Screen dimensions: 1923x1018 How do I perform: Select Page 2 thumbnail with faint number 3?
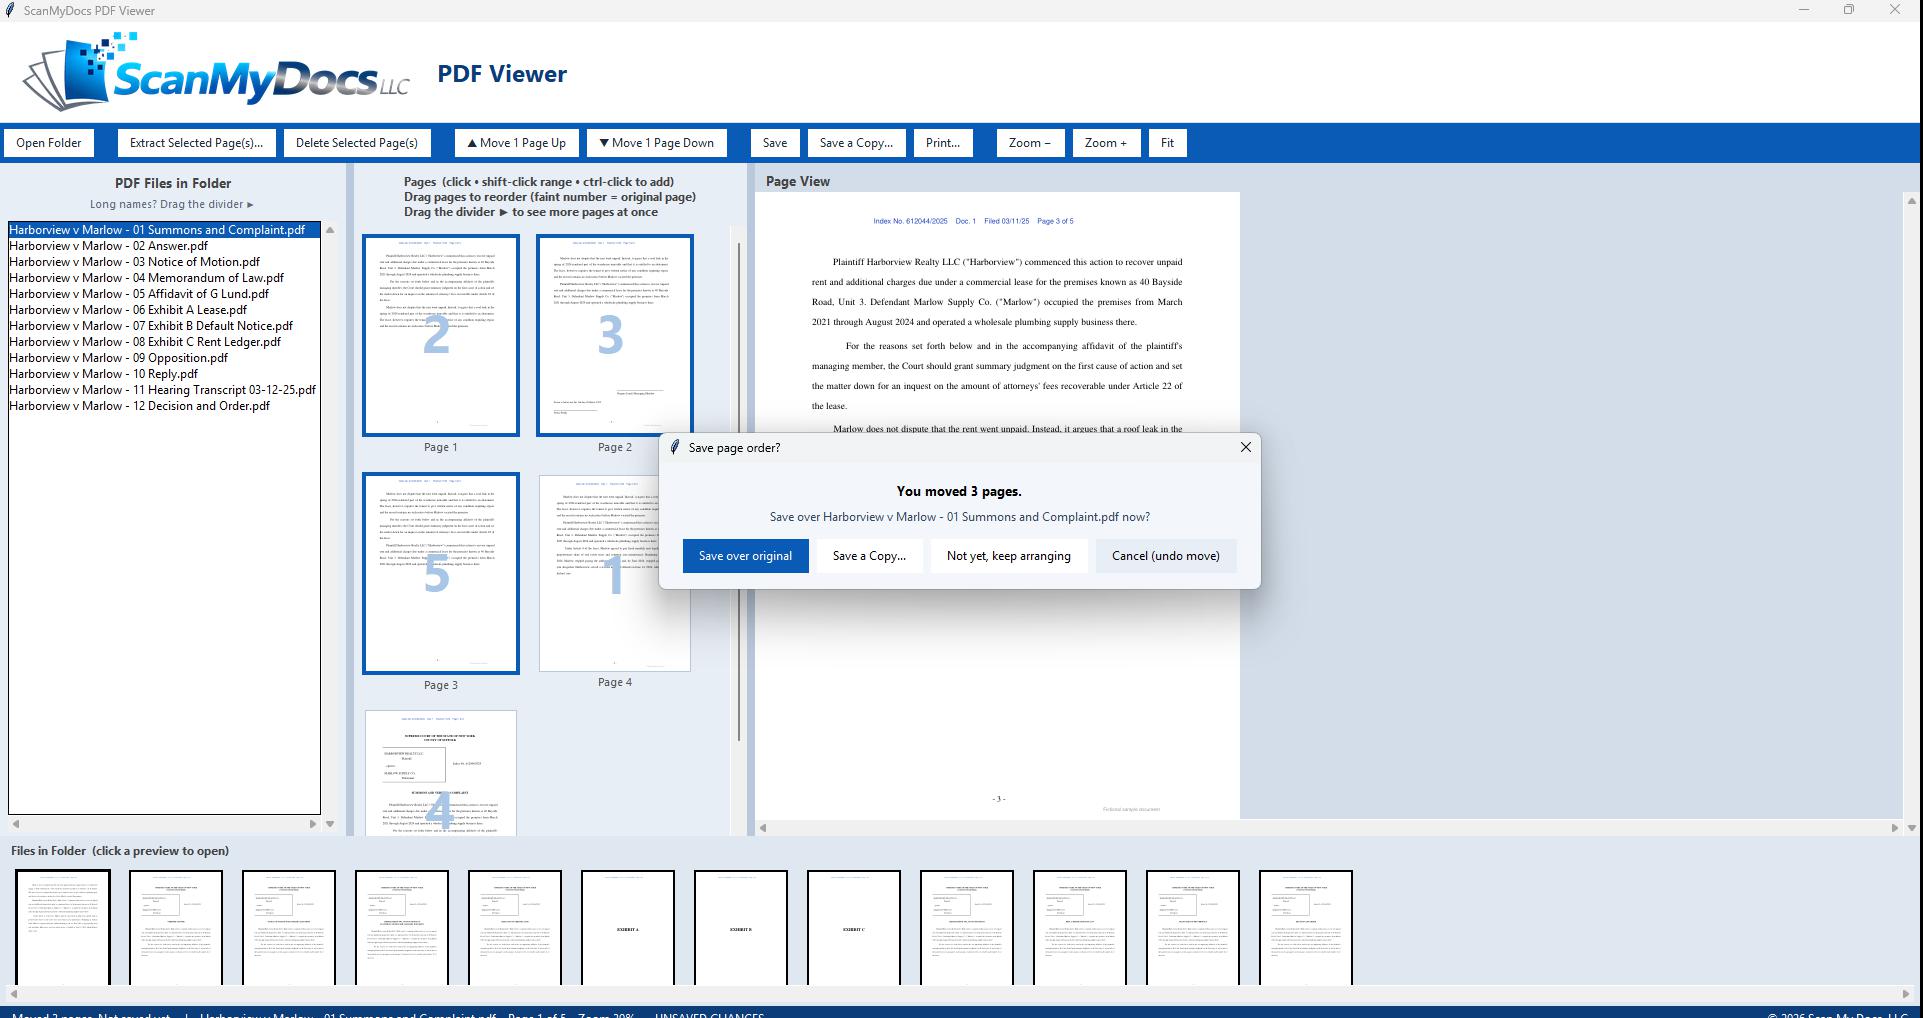click(x=614, y=335)
